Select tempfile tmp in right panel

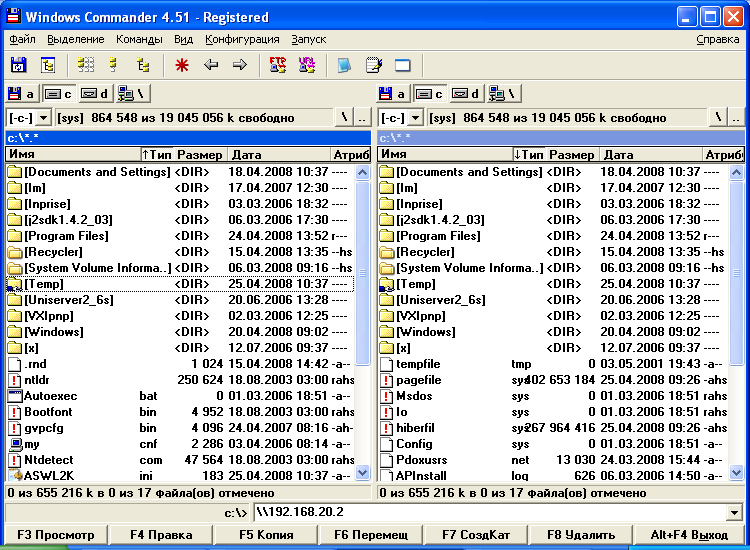[553, 364]
